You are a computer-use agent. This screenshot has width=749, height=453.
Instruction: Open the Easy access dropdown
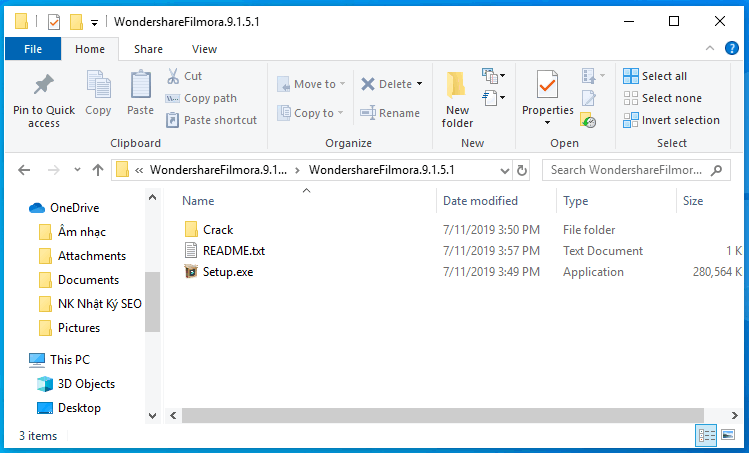tap(493, 97)
